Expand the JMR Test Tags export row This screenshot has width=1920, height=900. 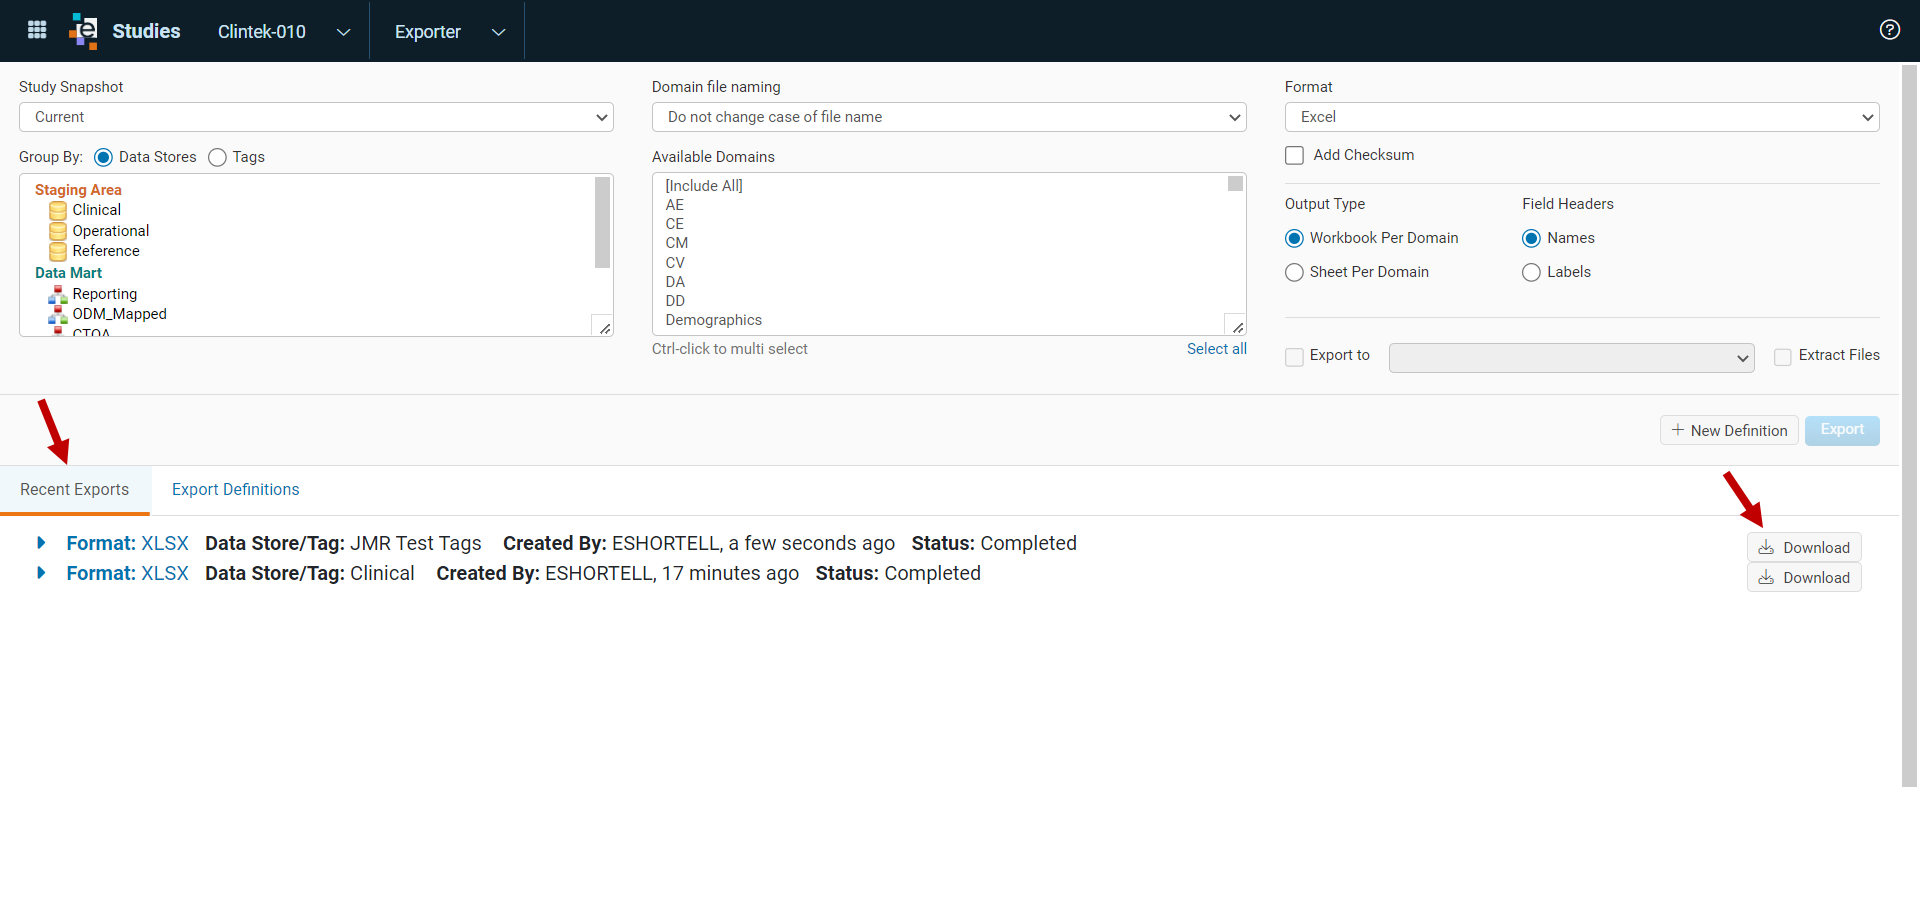(x=41, y=543)
